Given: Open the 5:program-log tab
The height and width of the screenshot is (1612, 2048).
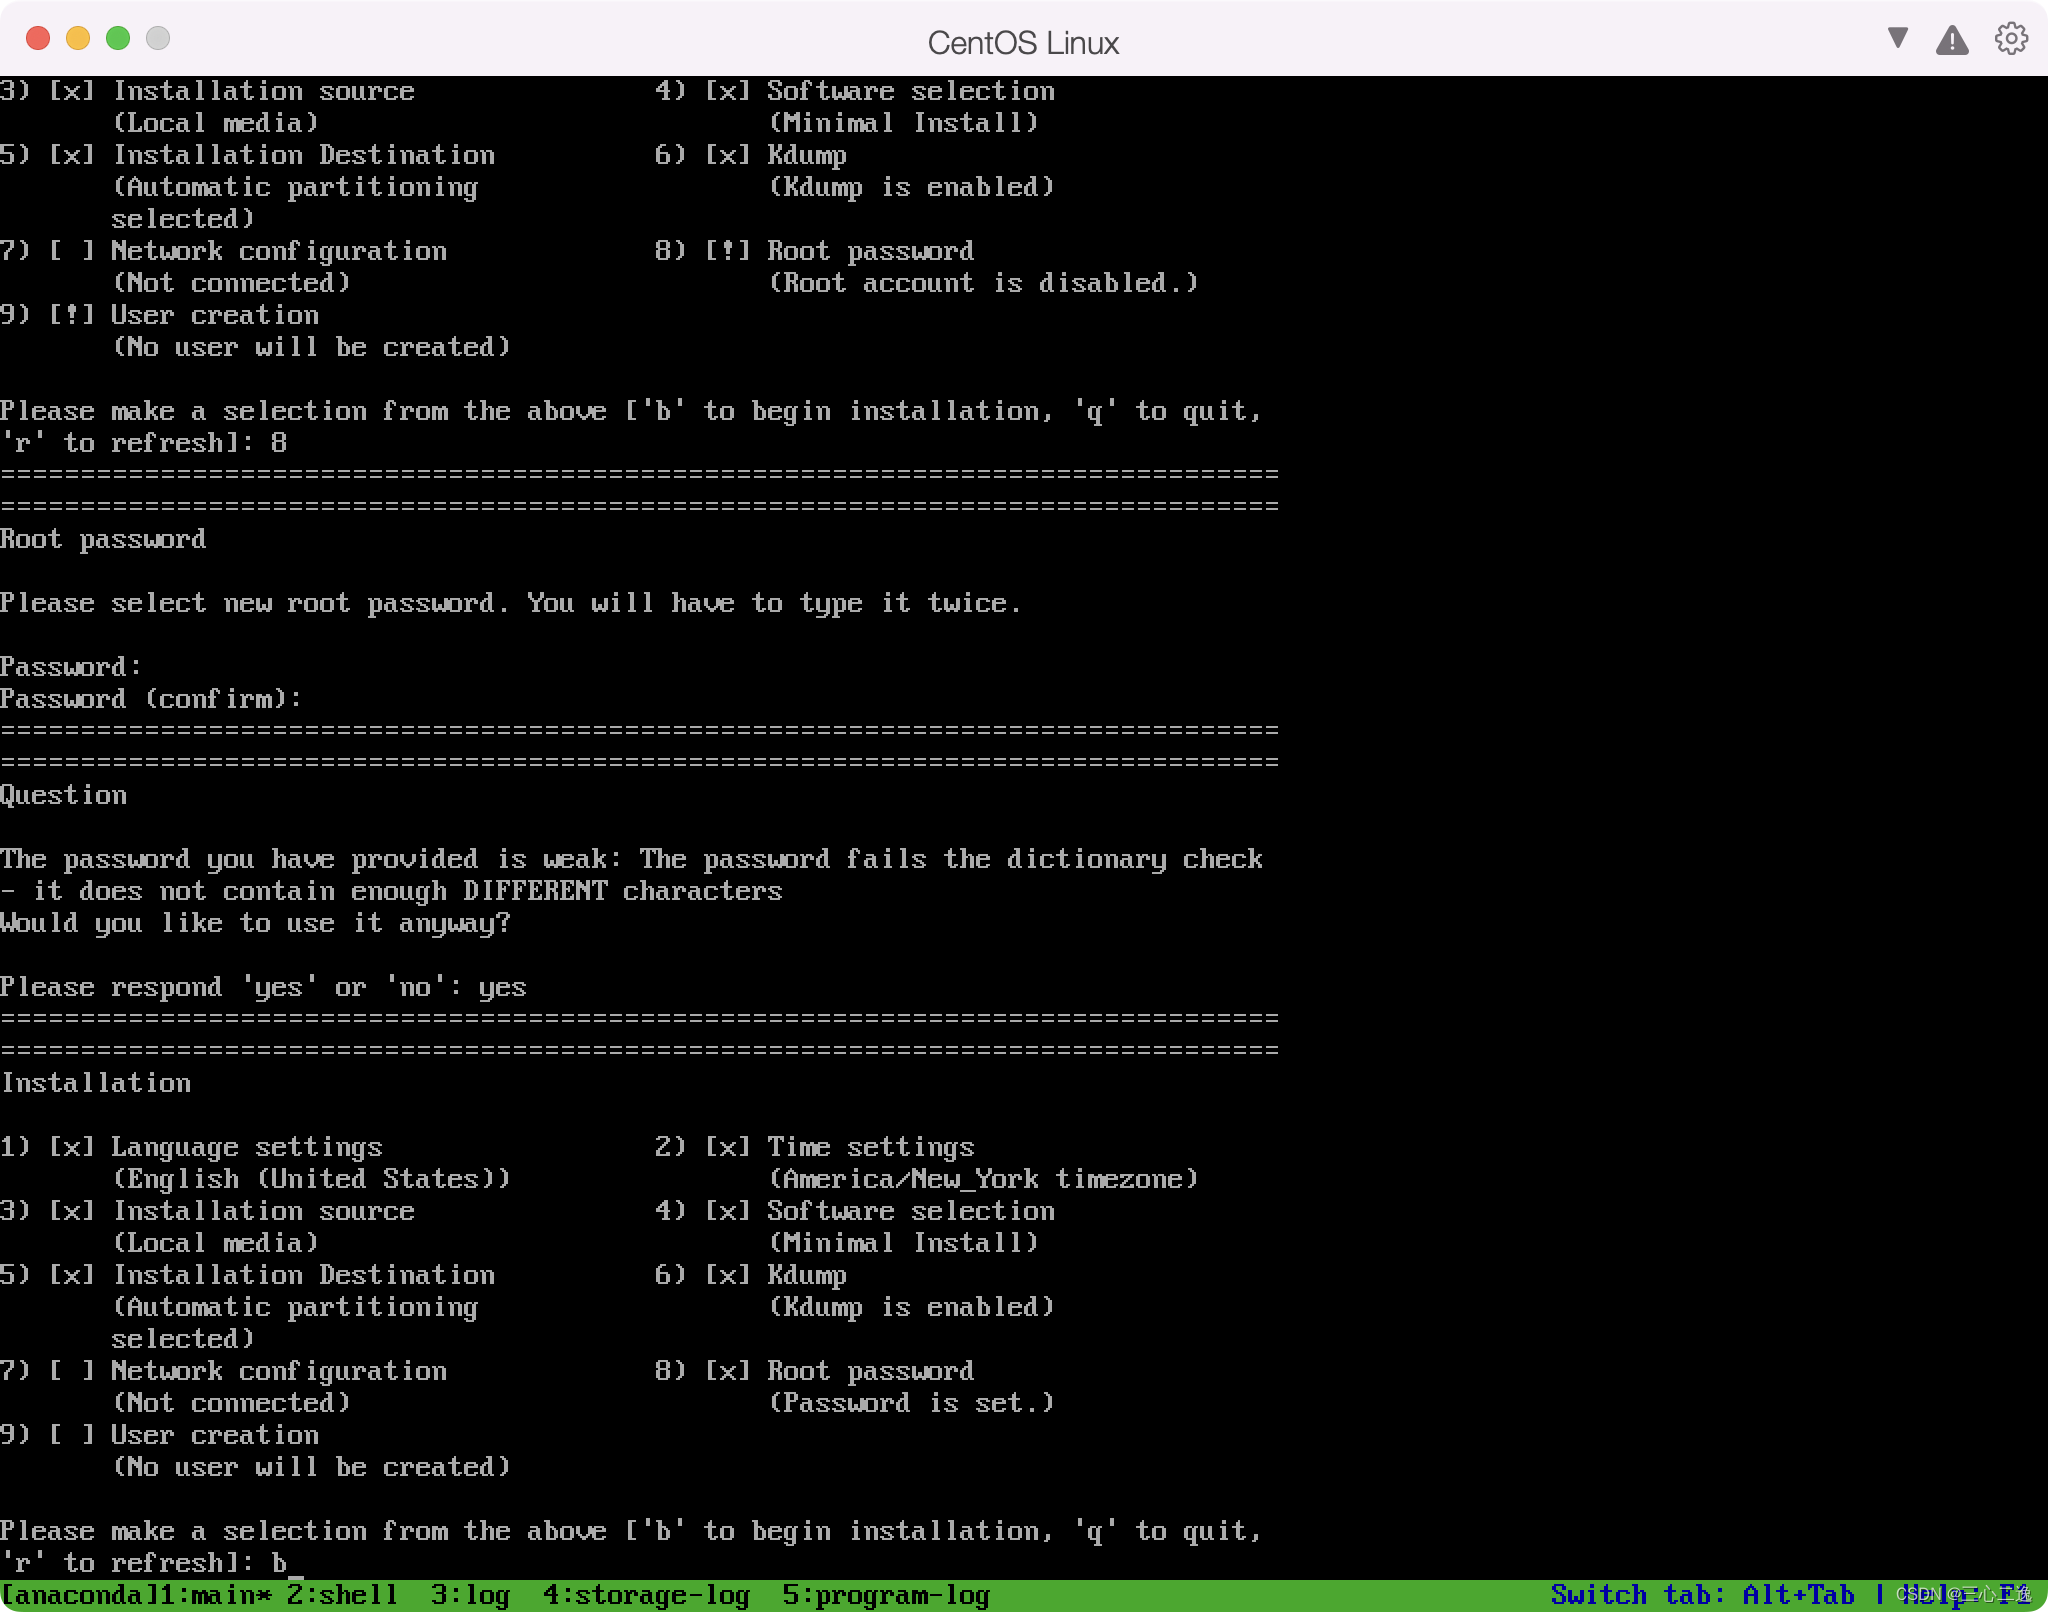Looking at the screenshot, I should [885, 1594].
